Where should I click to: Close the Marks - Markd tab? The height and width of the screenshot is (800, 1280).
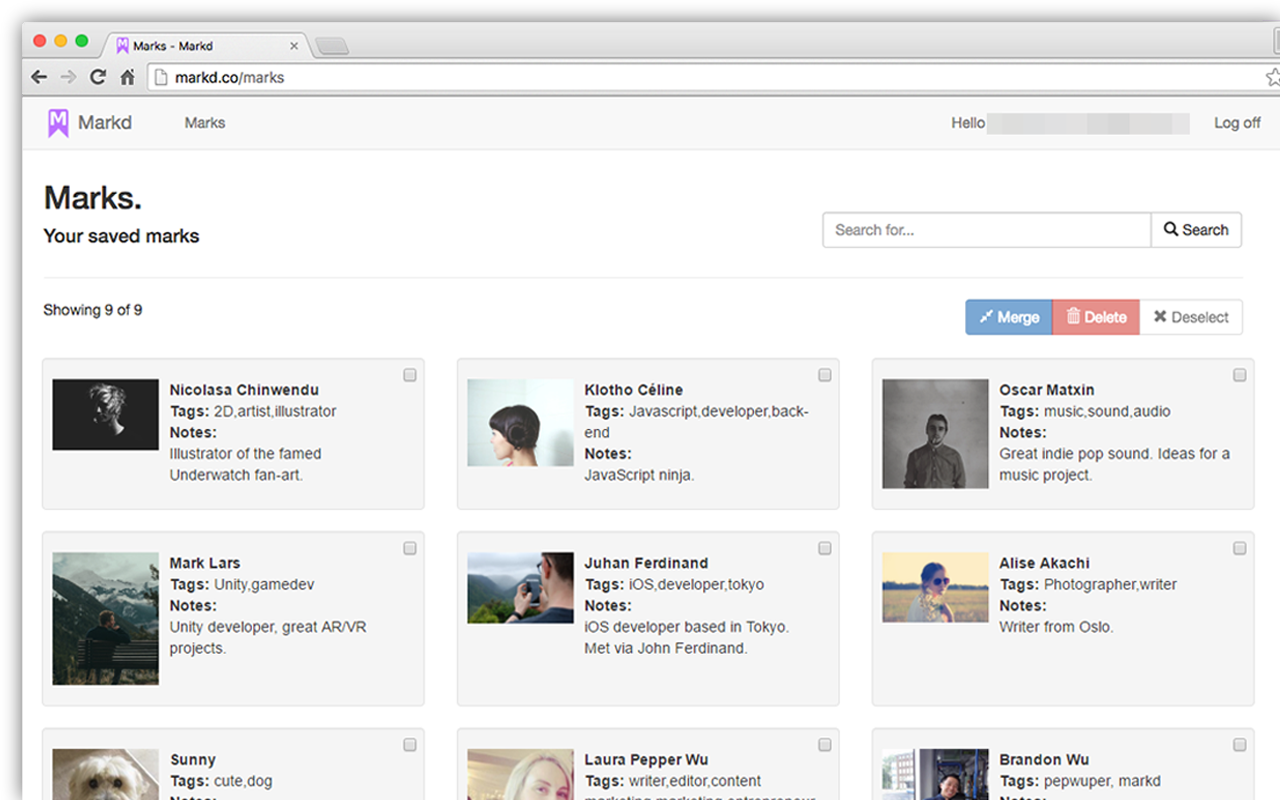coord(295,46)
